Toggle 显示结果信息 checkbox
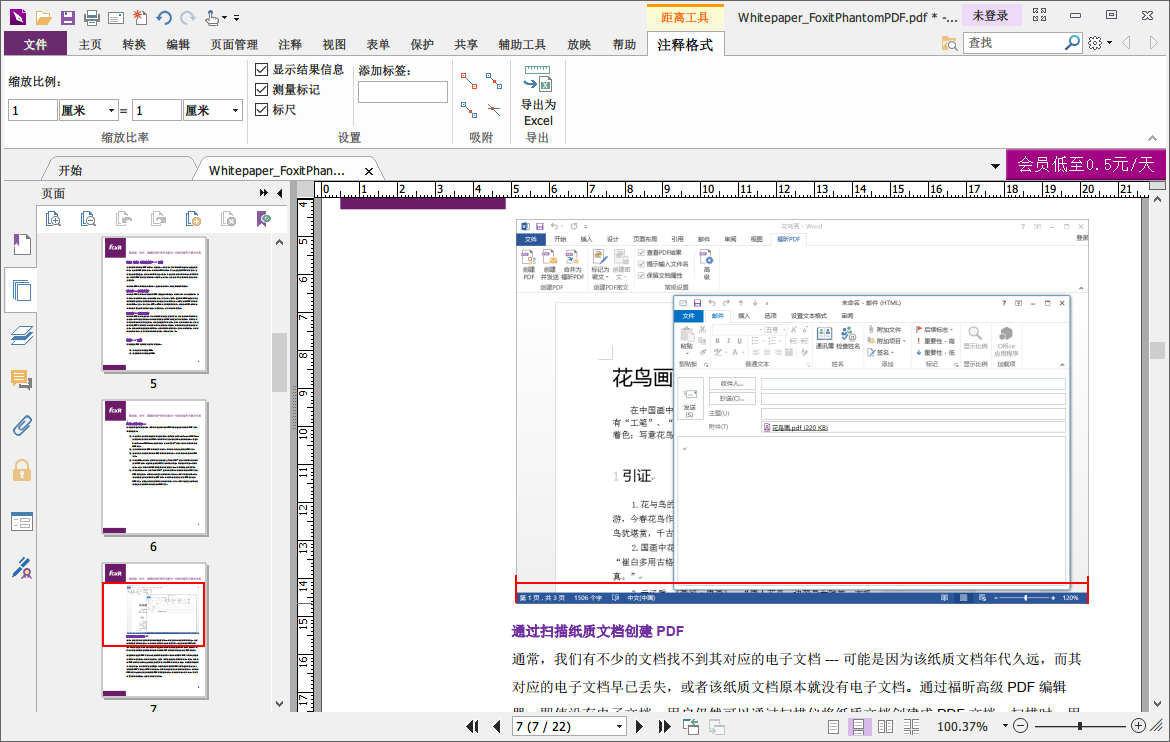Screen dimensions: 1170x742 261,69
